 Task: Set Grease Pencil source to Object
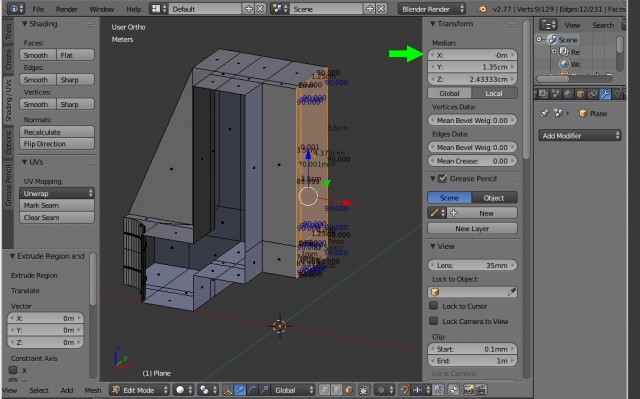pyautogui.click(x=494, y=197)
